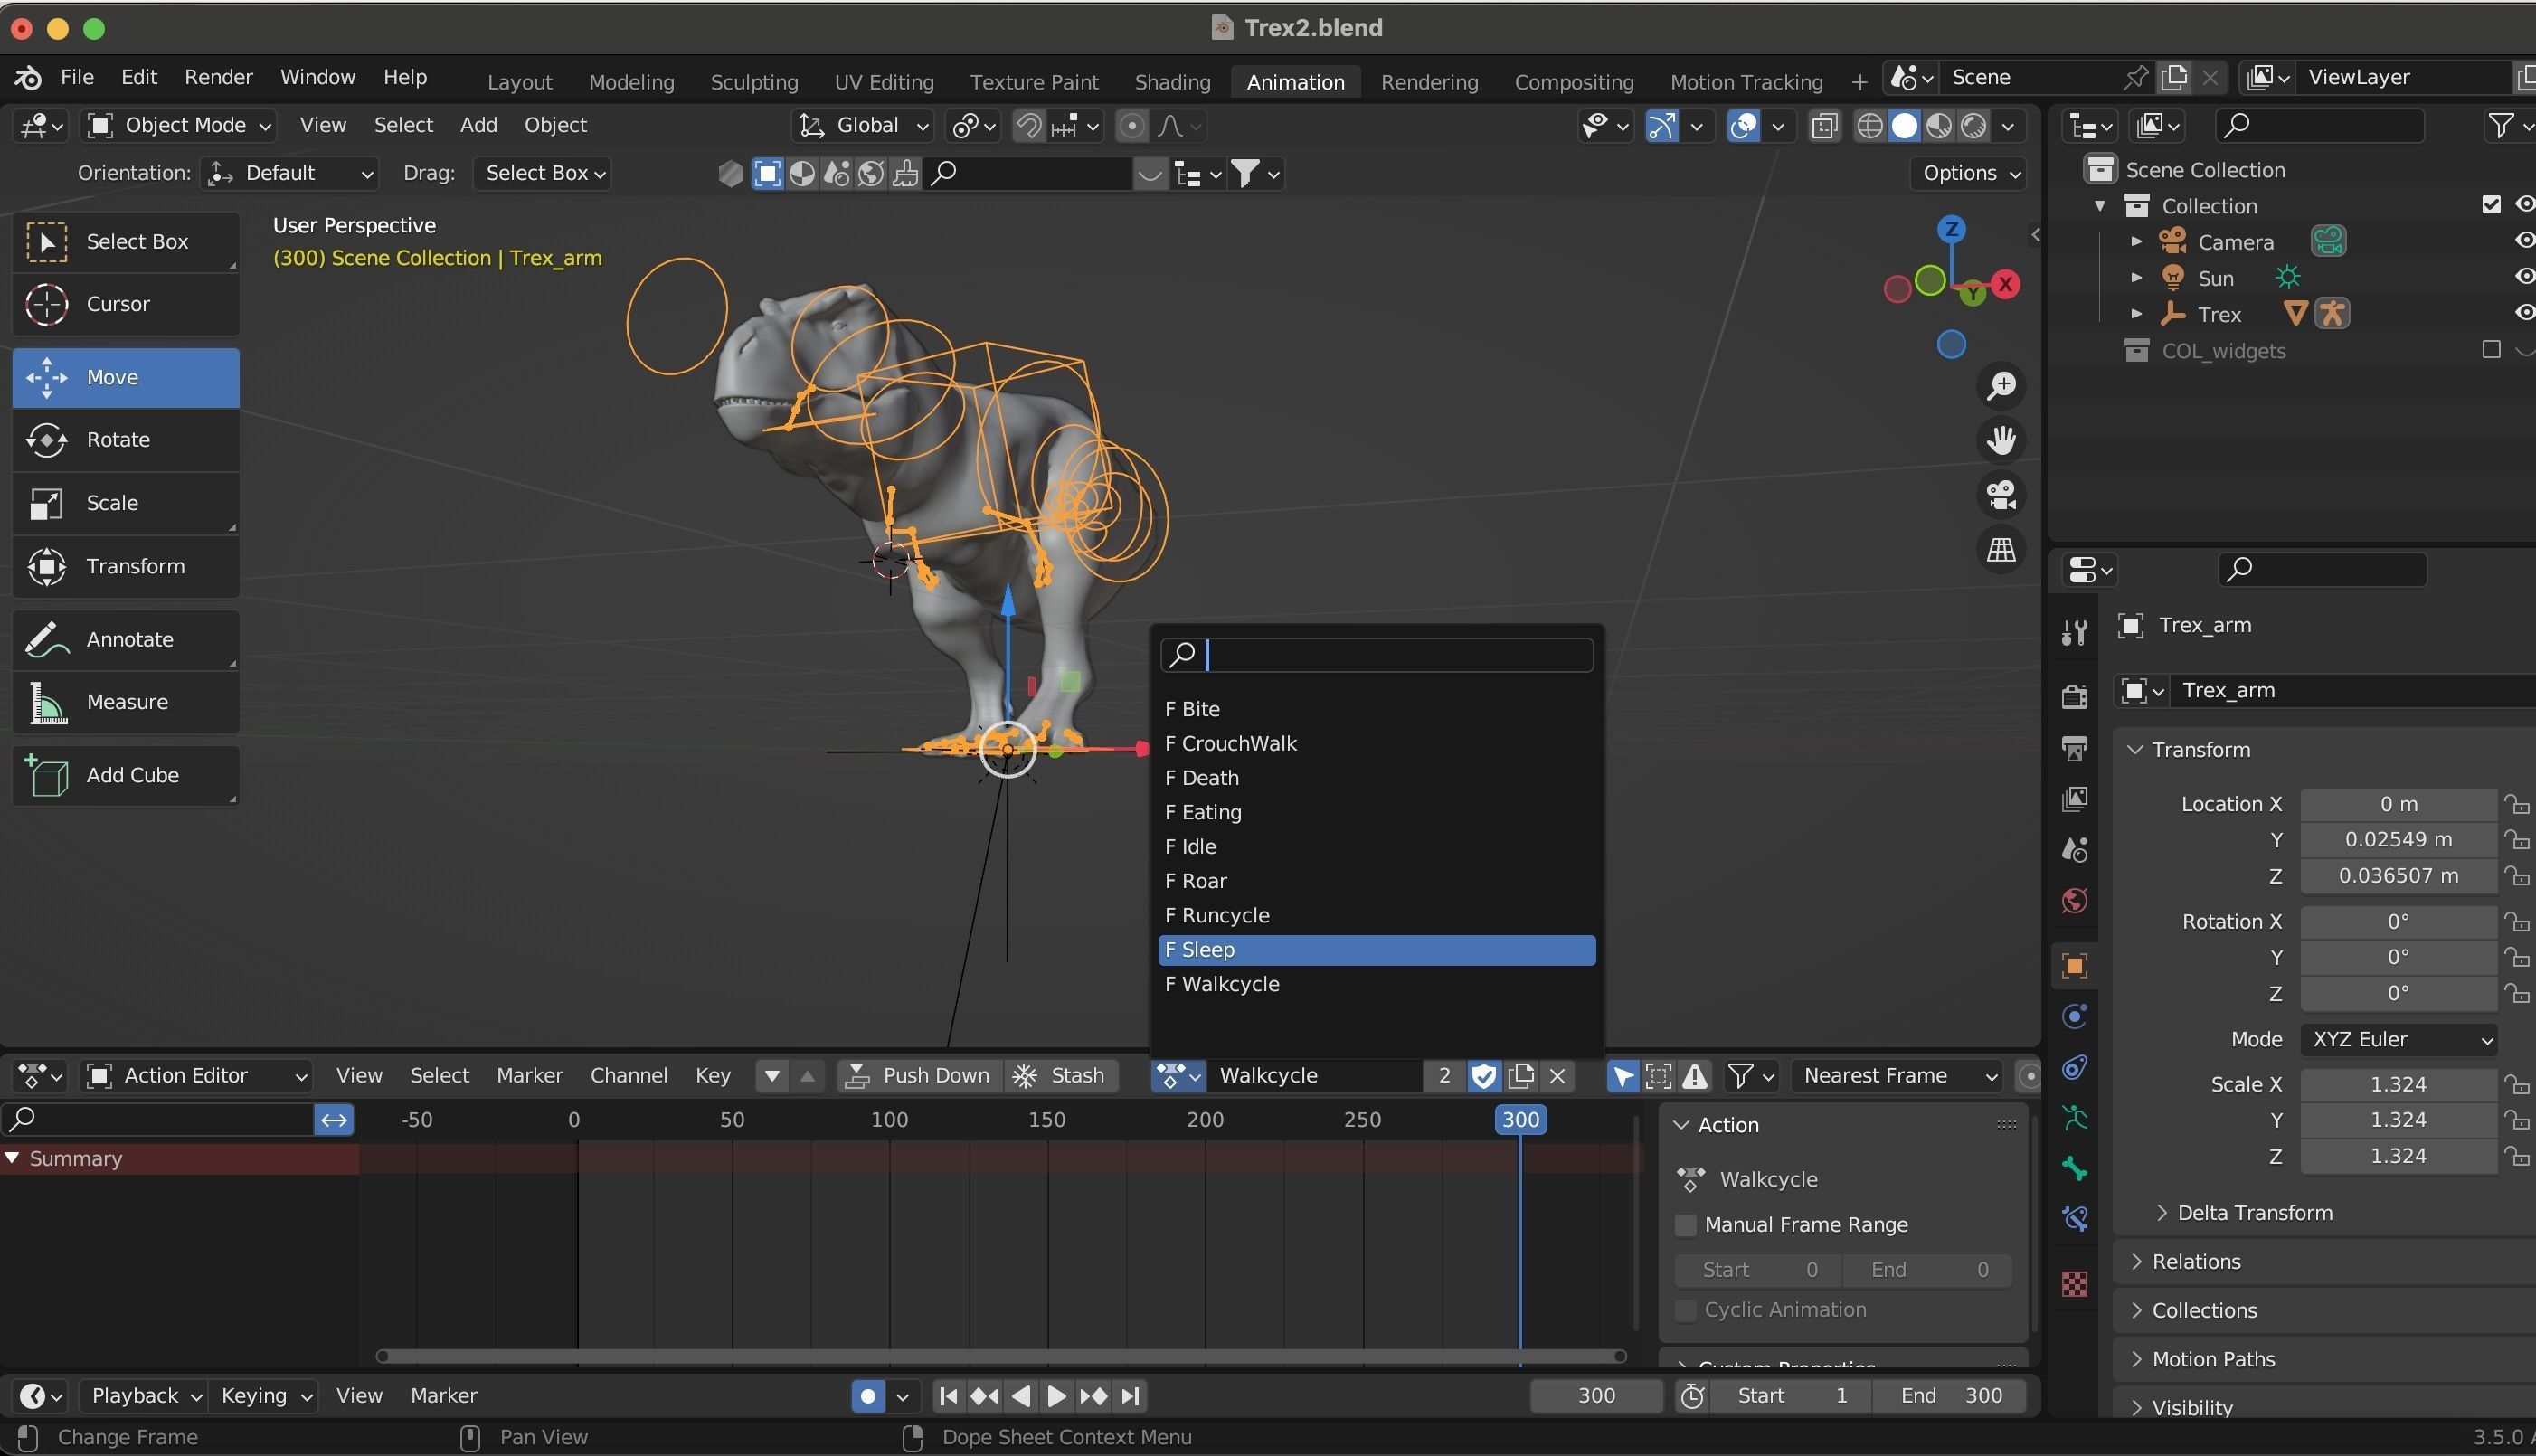Enable the COL_widgets collection checkbox
Screen dimensions: 2536x1456
2491,350
